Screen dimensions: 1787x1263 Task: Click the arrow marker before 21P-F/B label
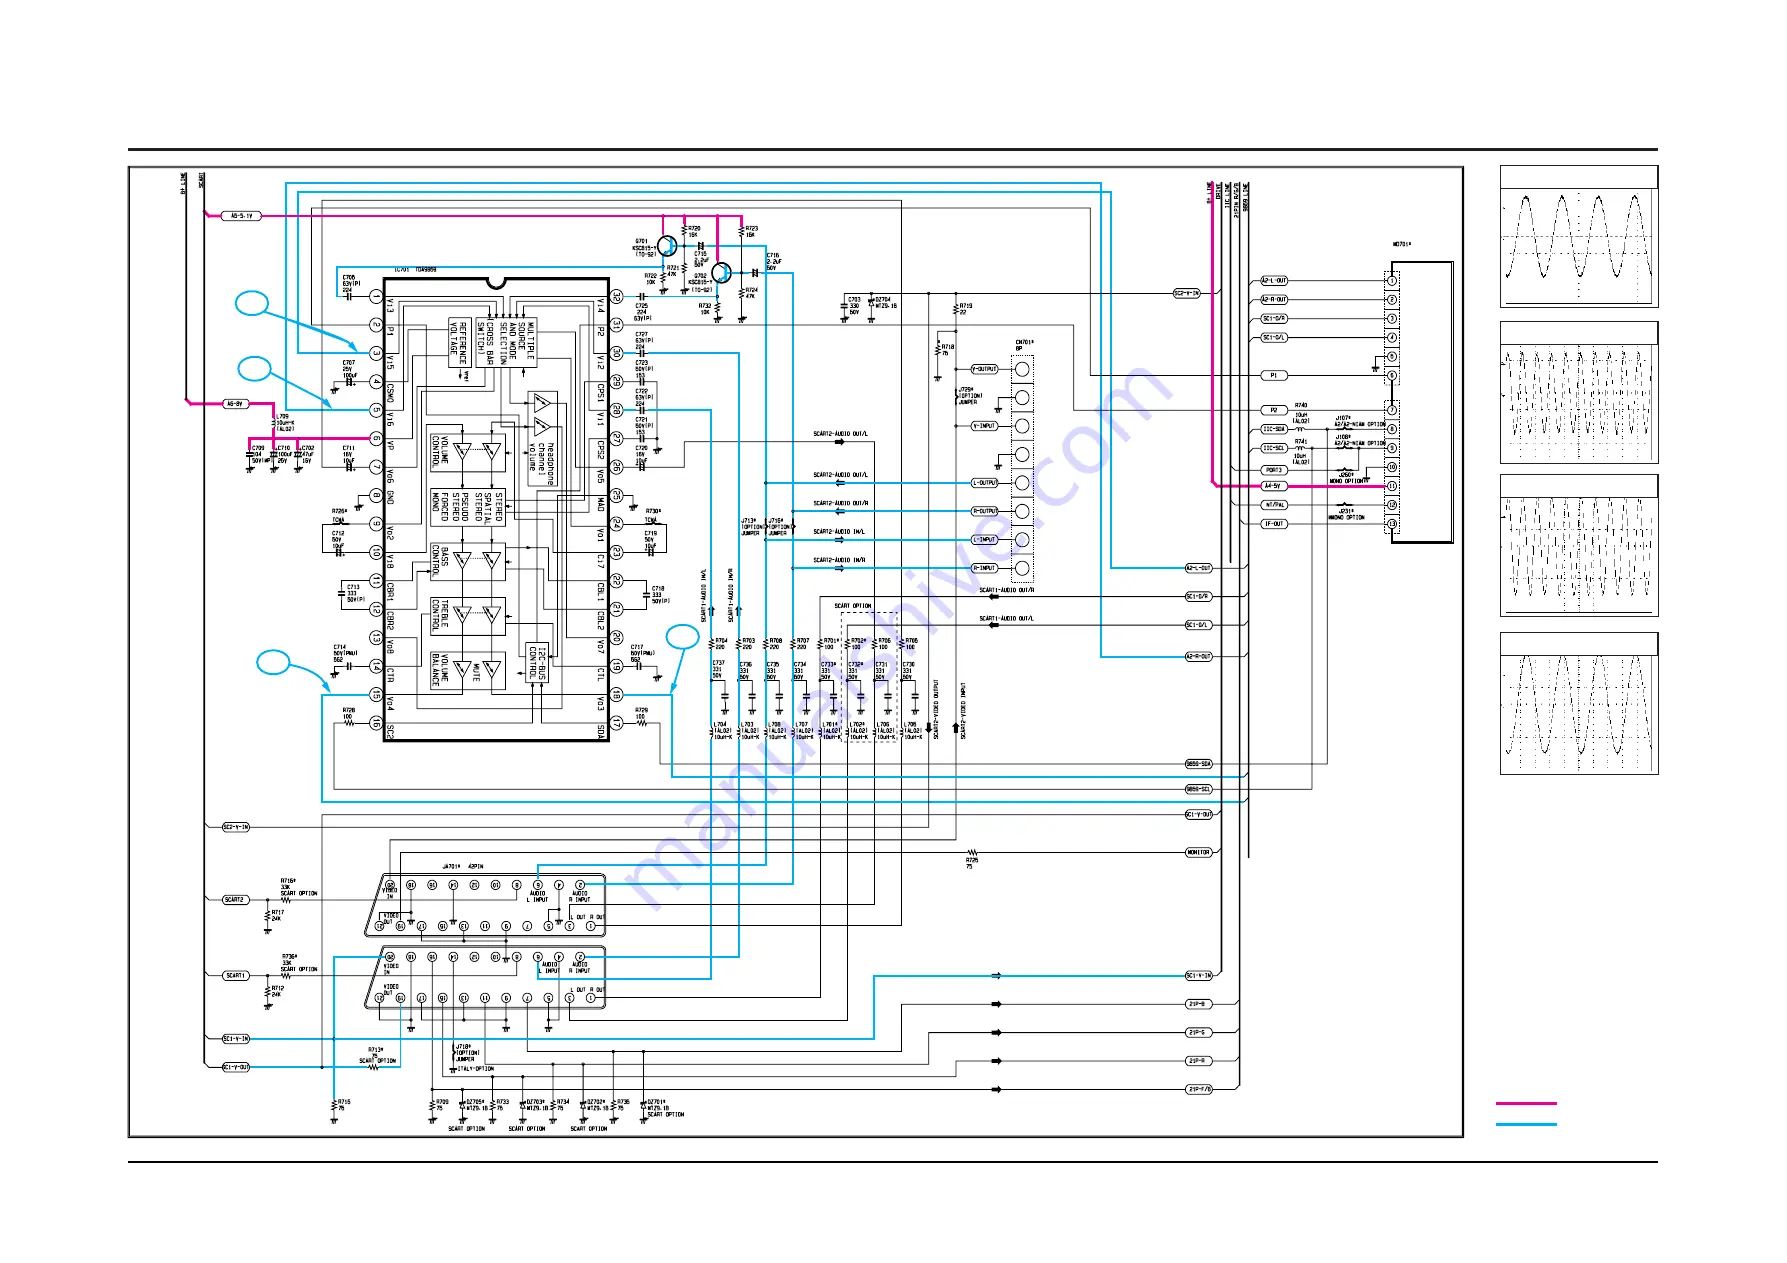996,1089
